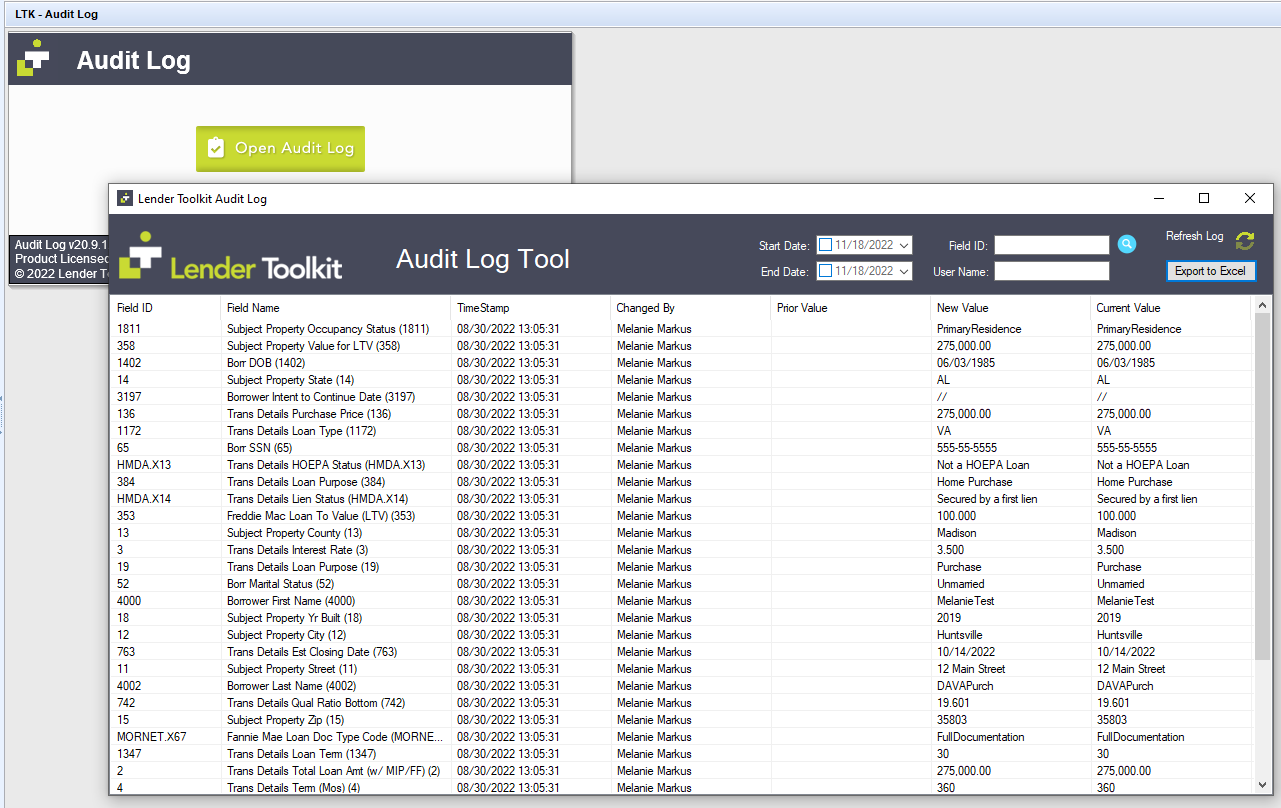
Task: Click scrollbar down arrow at grid bottom
Action: tap(1262, 785)
